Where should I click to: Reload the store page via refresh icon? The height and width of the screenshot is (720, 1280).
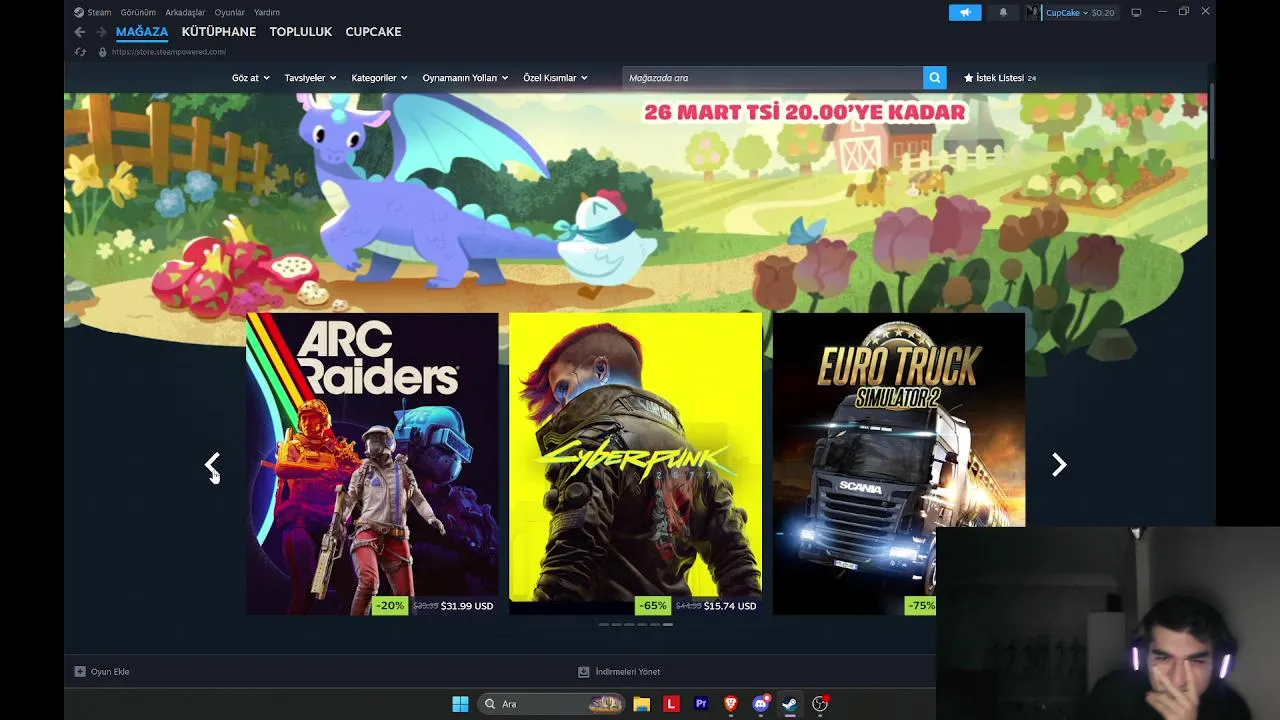[80, 52]
